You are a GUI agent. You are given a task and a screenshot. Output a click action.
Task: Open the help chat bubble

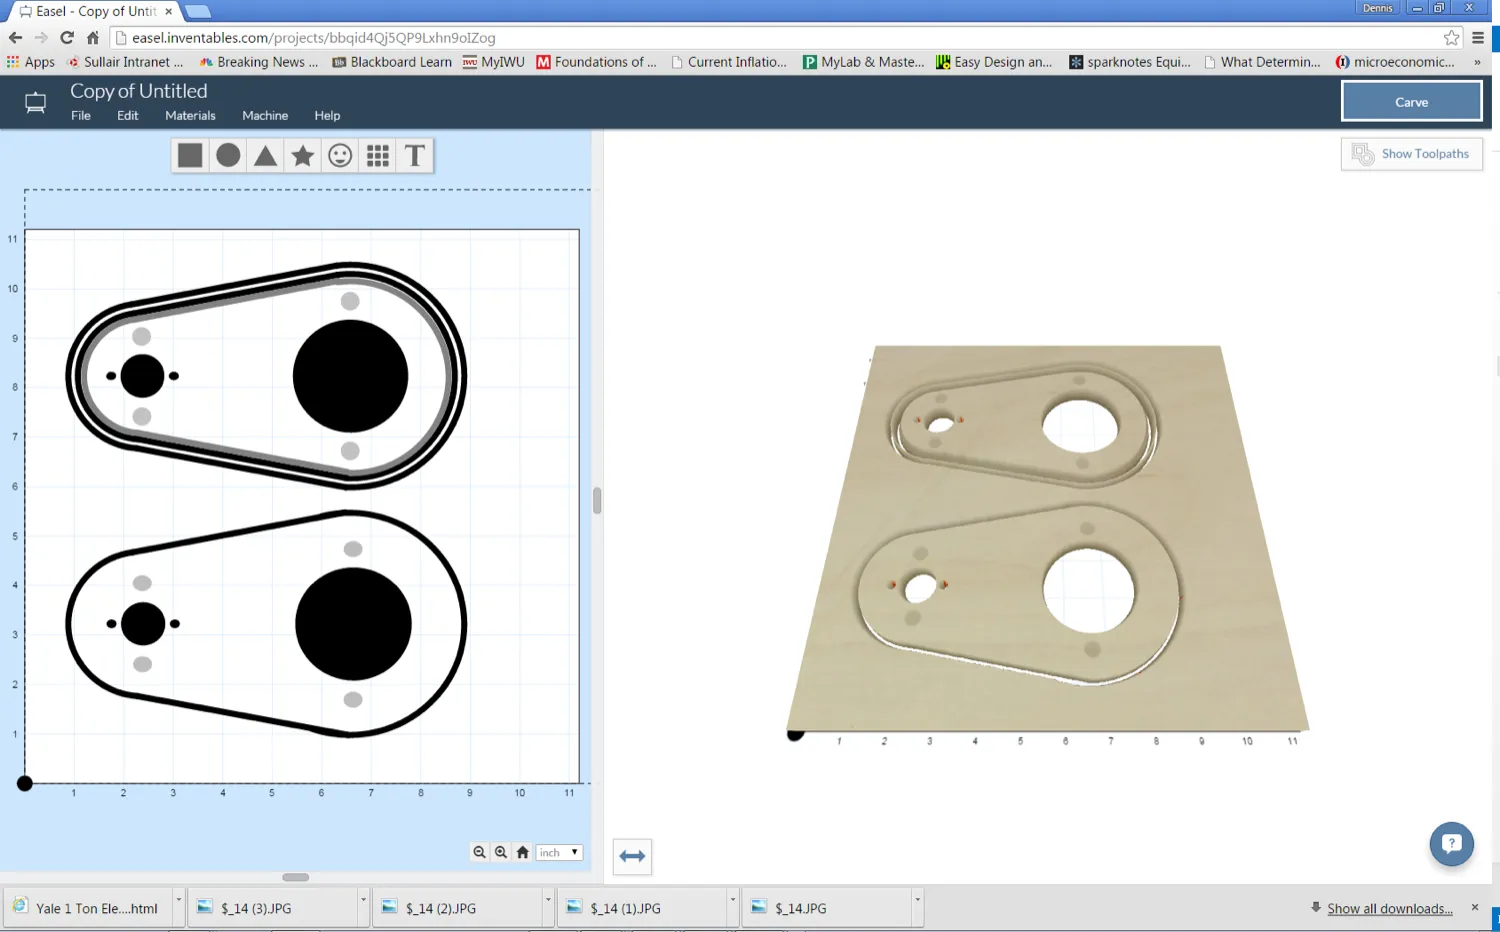click(1451, 843)
